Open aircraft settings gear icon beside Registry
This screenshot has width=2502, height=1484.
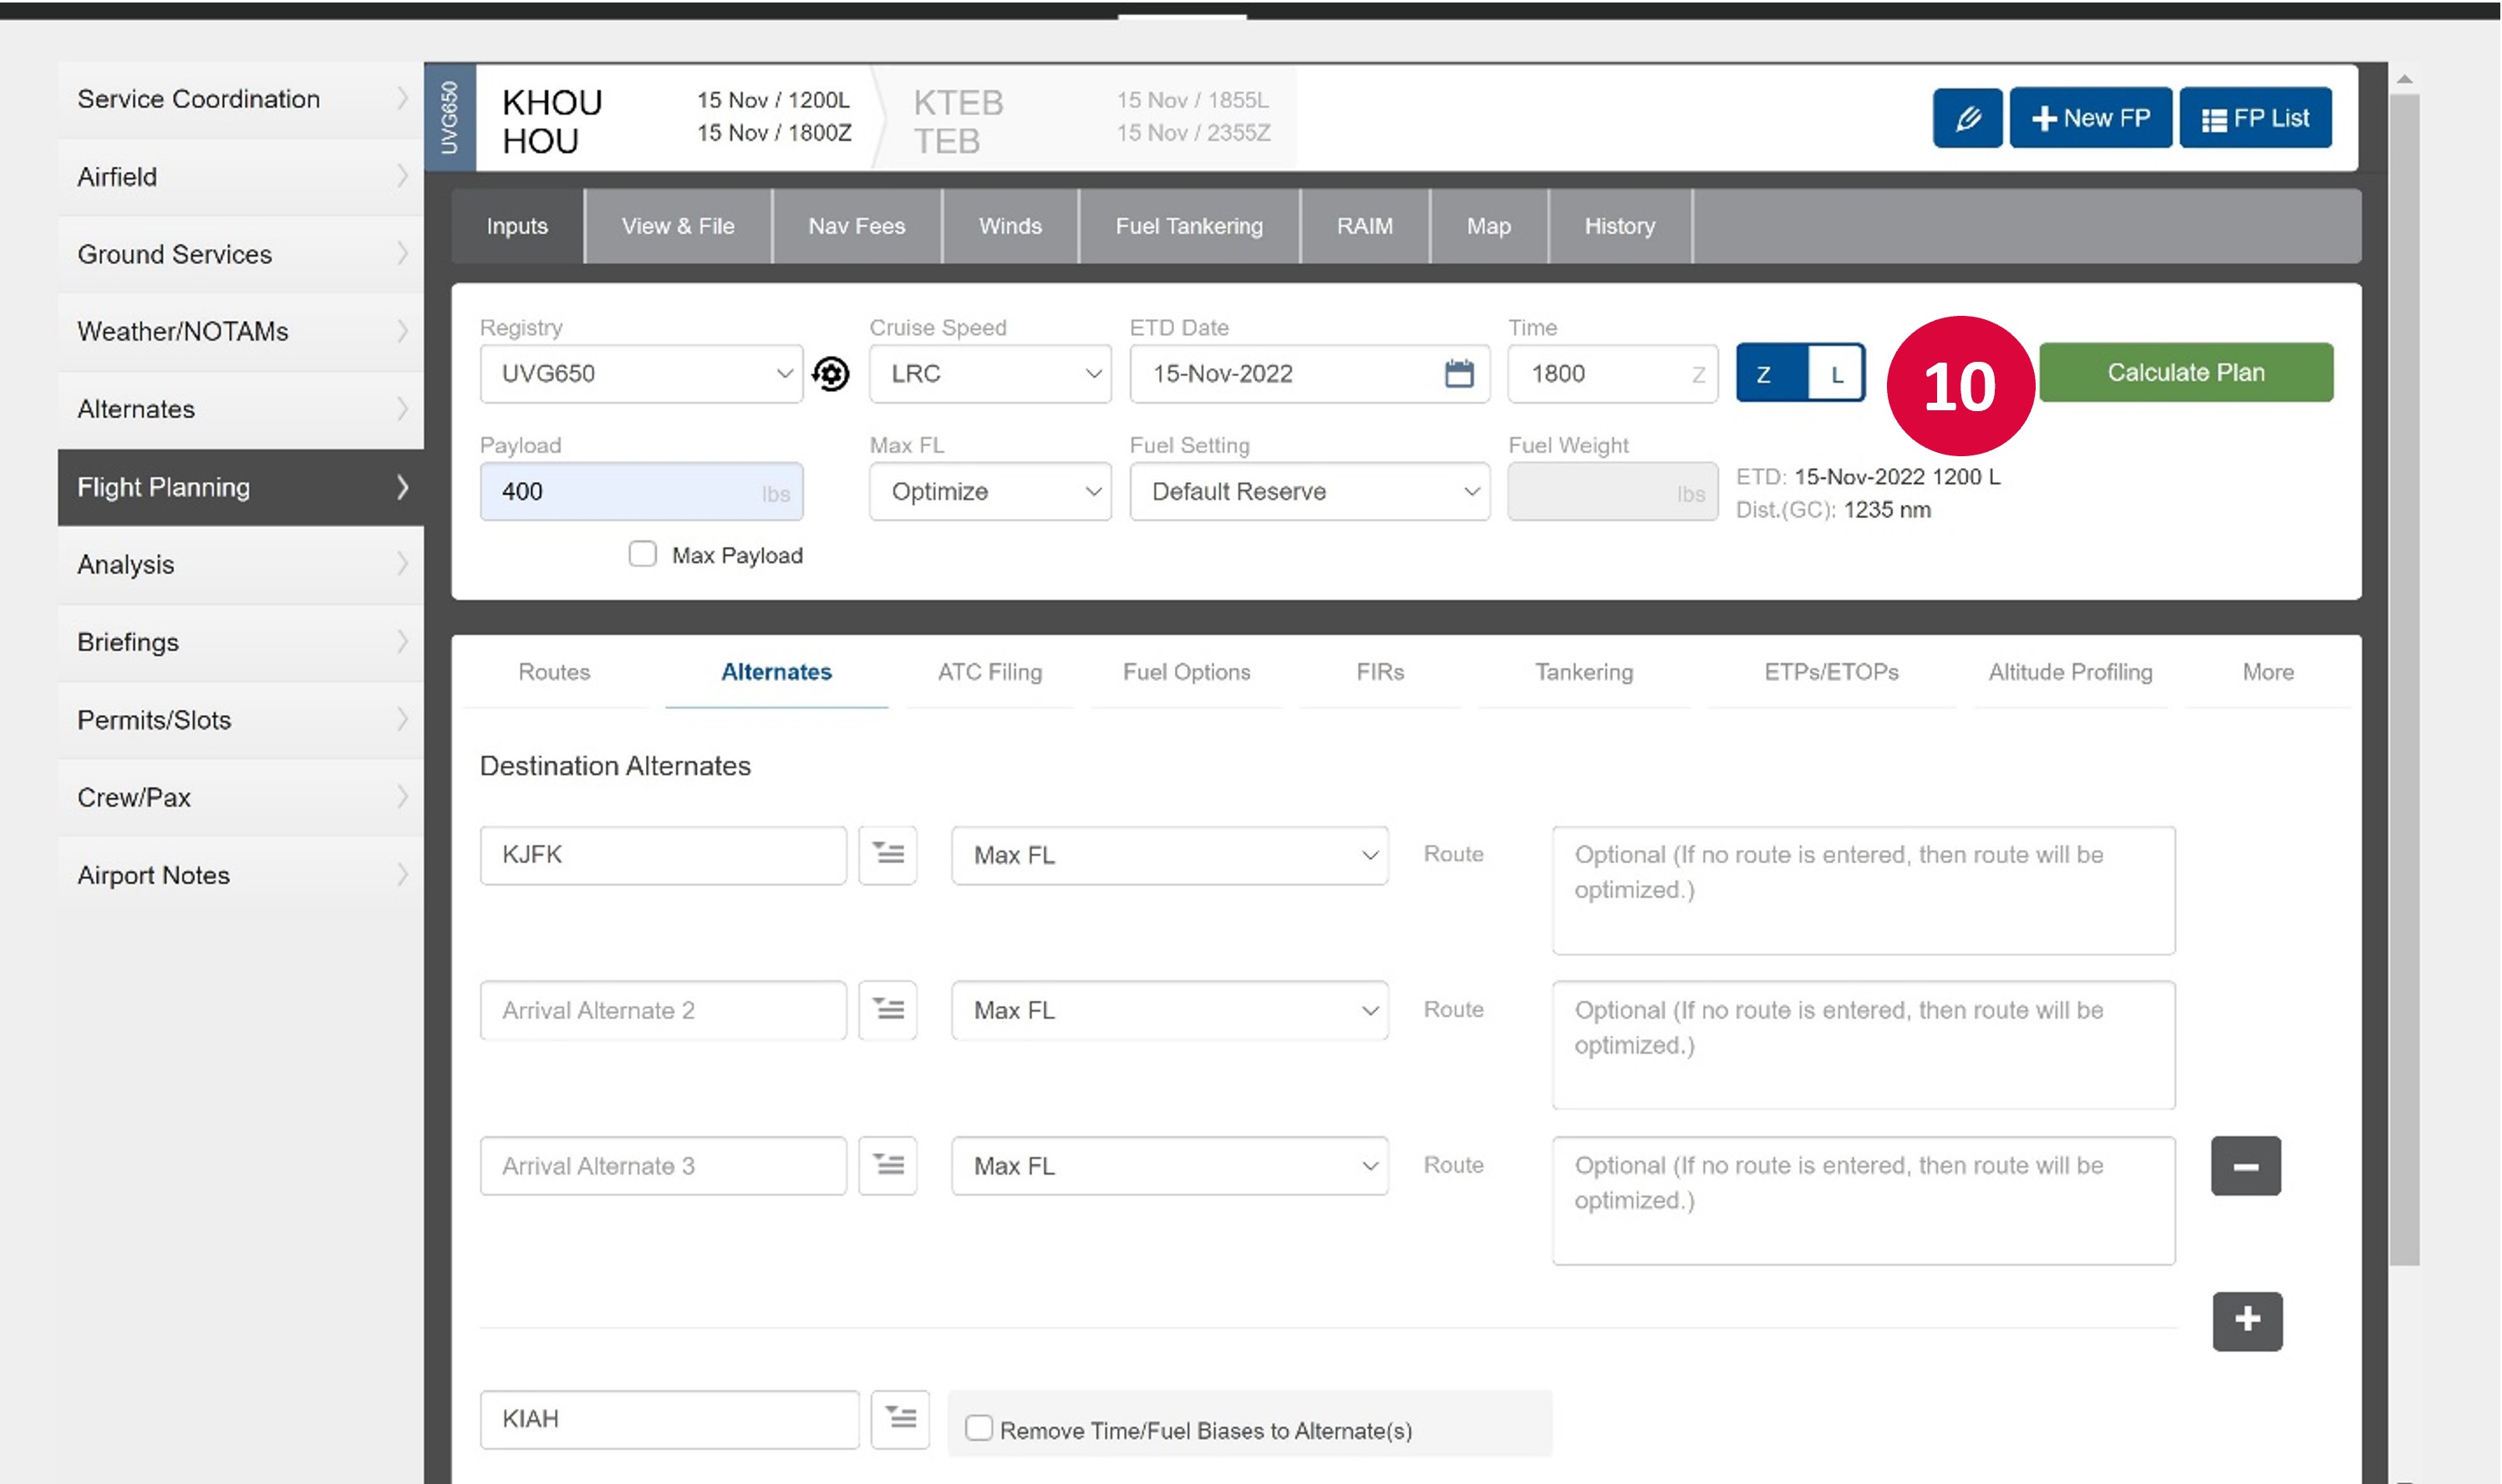point(830,374)
